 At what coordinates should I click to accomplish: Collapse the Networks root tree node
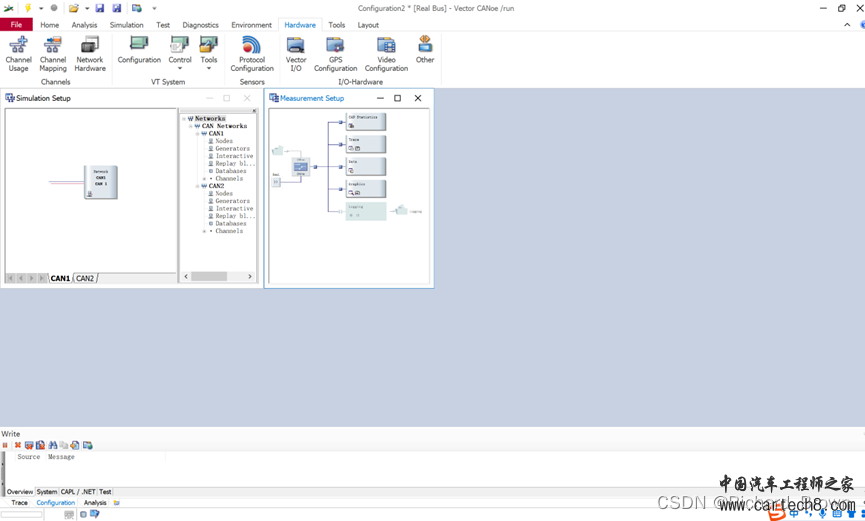coord(184,119)
